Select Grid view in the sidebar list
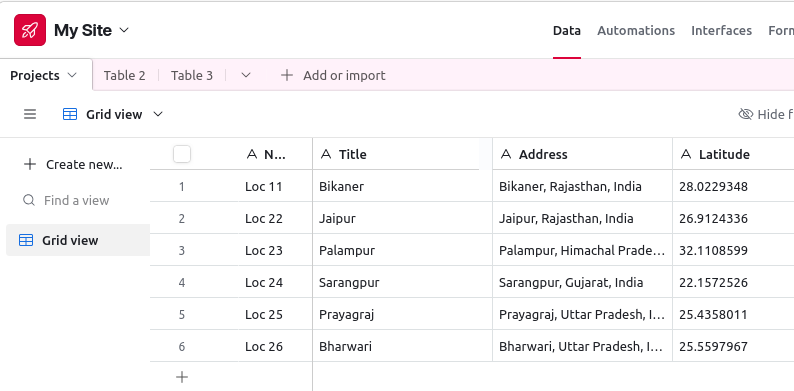This screenshot has width=794, height=391. (78, 240)
